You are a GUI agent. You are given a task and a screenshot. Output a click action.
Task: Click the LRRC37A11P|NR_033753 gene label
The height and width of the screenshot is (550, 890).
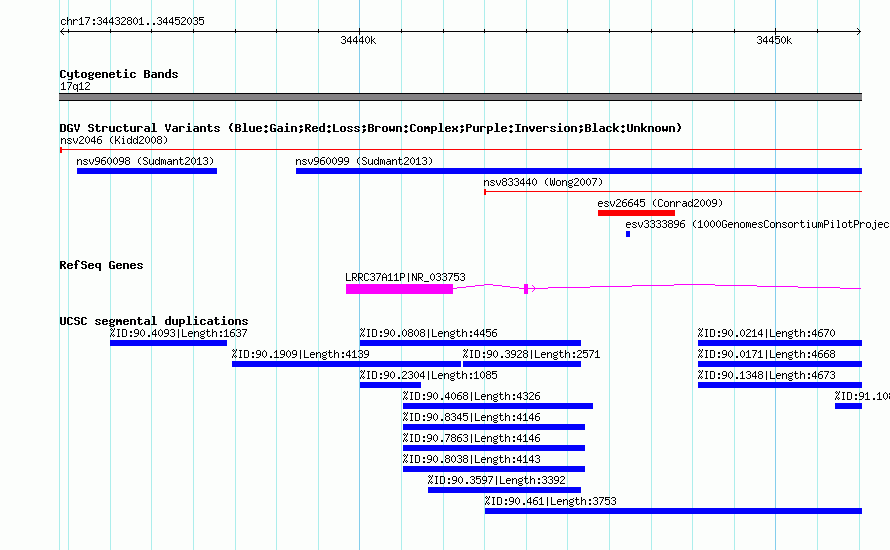(405, 277)
